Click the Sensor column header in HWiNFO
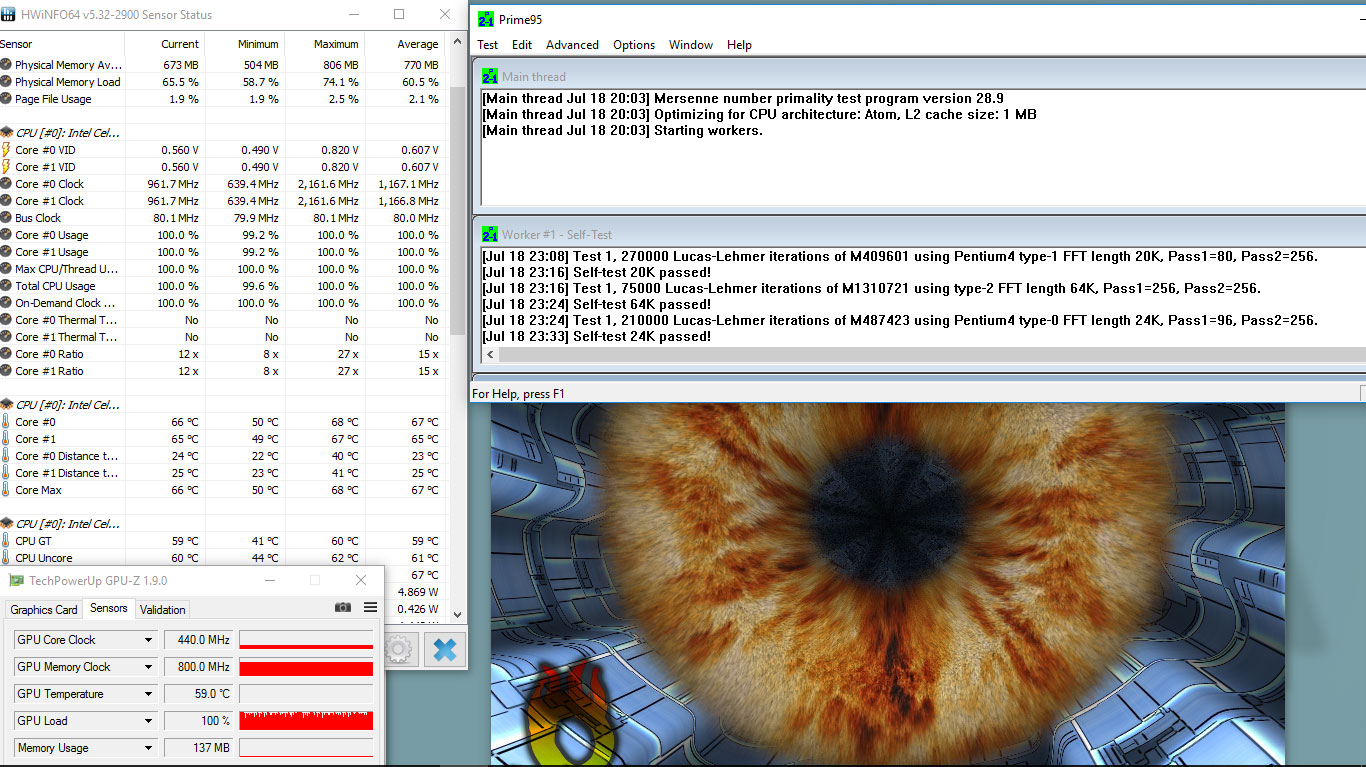 [62, 44]
